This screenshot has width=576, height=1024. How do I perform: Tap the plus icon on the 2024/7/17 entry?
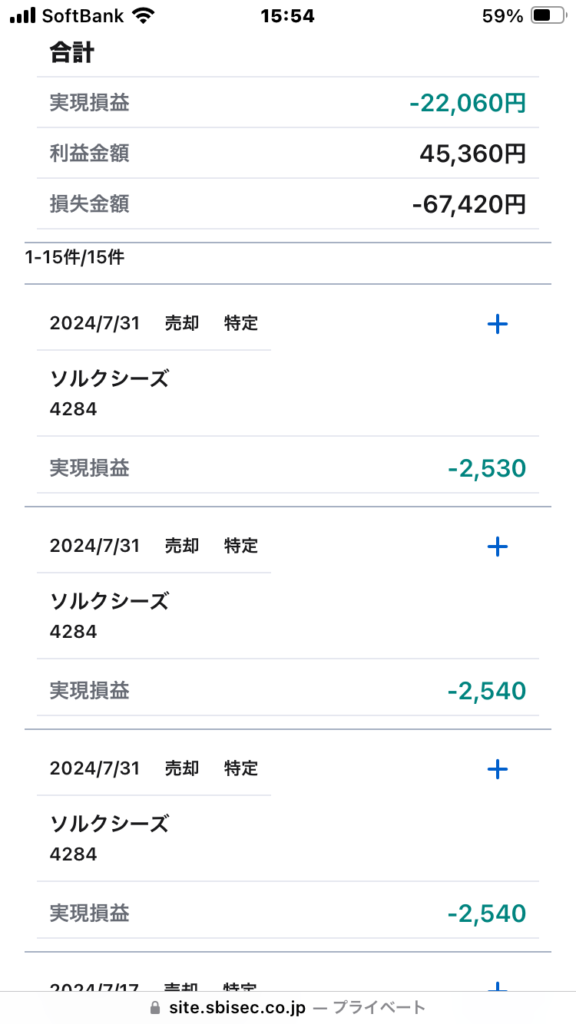pos(498,985)
